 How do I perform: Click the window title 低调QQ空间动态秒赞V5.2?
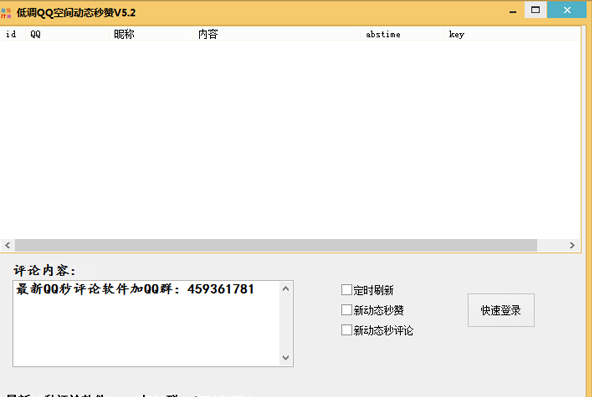[x=76, y=13]
